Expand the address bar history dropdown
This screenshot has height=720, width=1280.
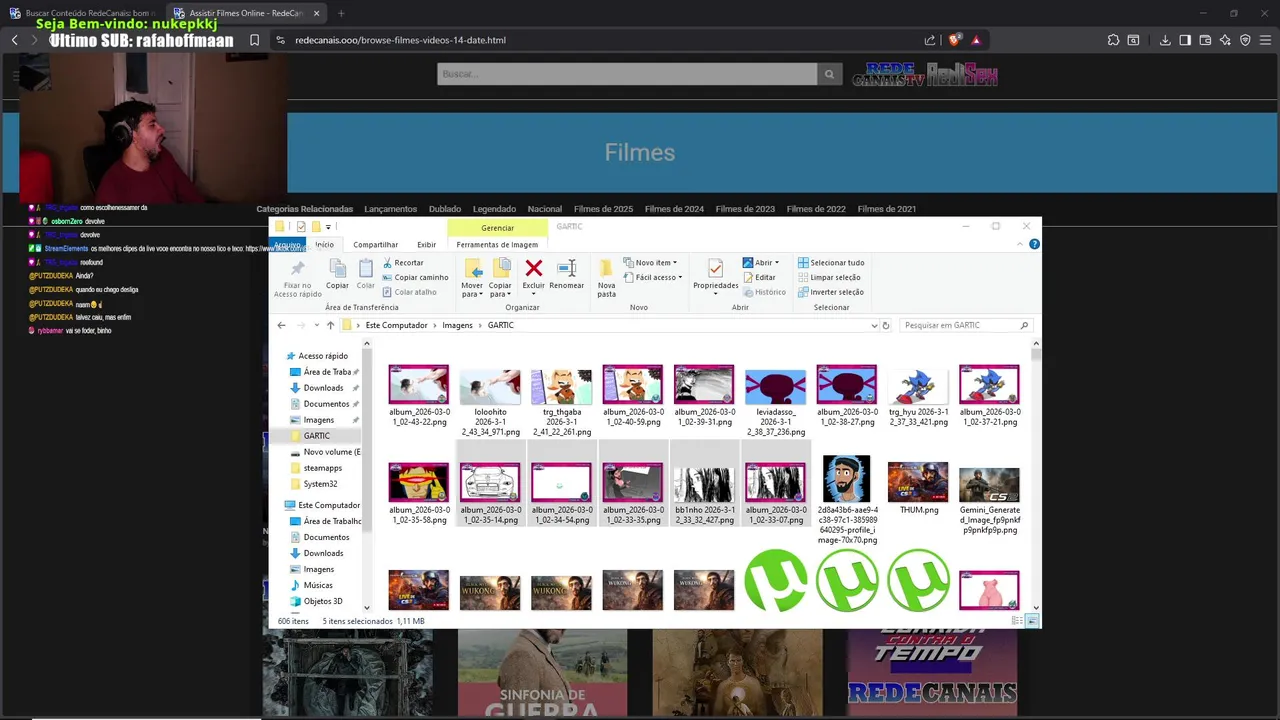tap(873, 325)
